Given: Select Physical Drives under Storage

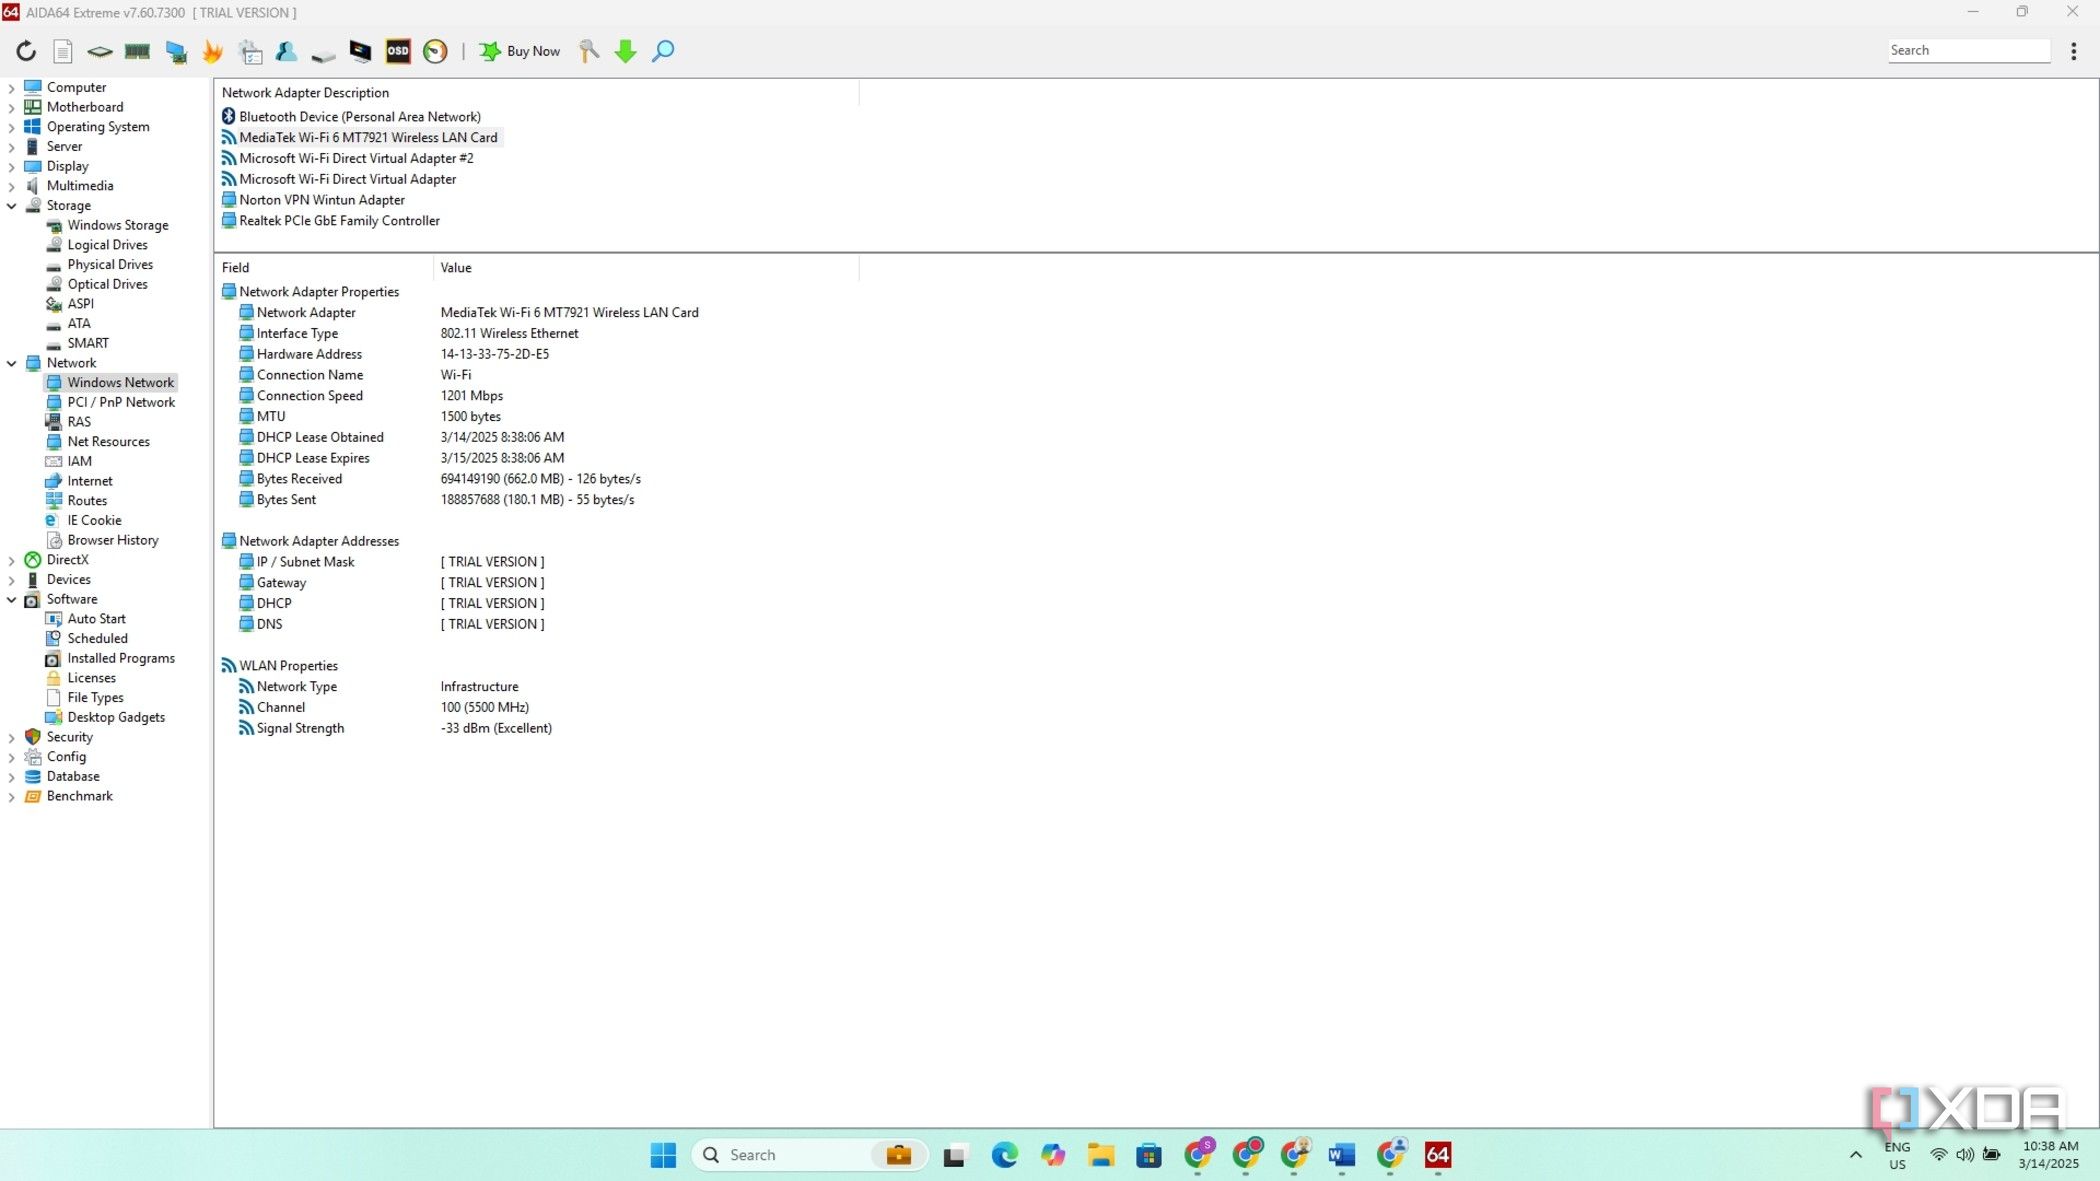Looking at the screenshot, I should pos(110,264).
